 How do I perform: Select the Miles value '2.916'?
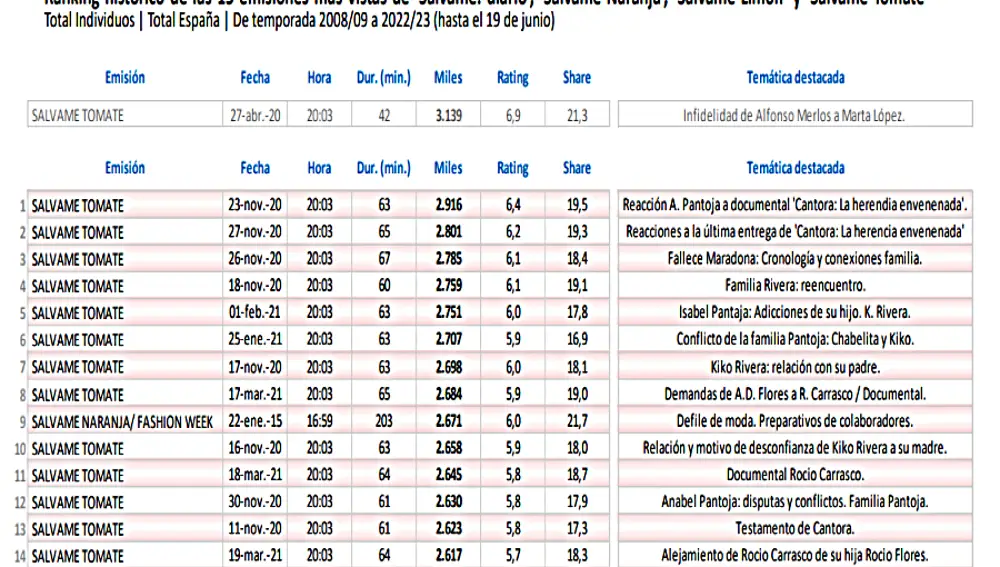(x=449, y=205)
